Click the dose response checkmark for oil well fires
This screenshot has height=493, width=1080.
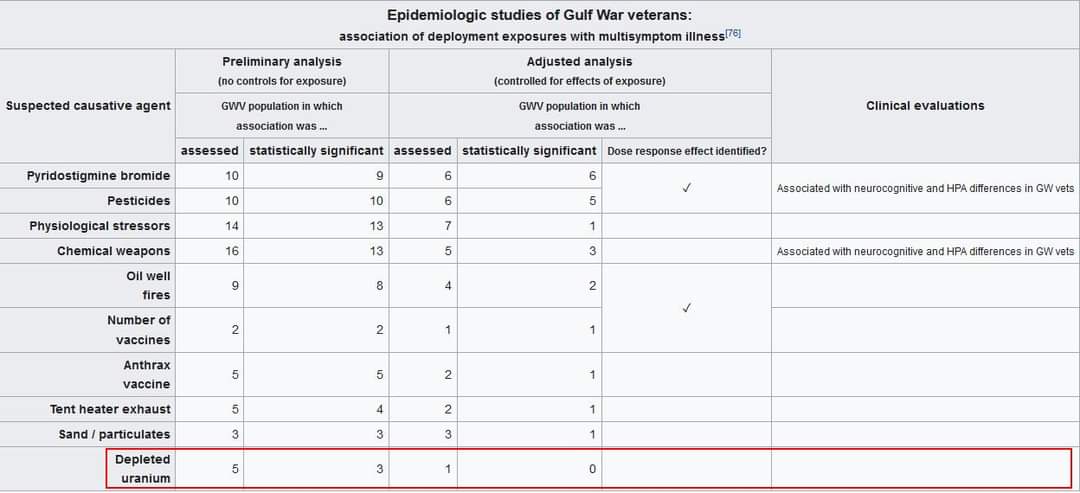click(687, 308)
